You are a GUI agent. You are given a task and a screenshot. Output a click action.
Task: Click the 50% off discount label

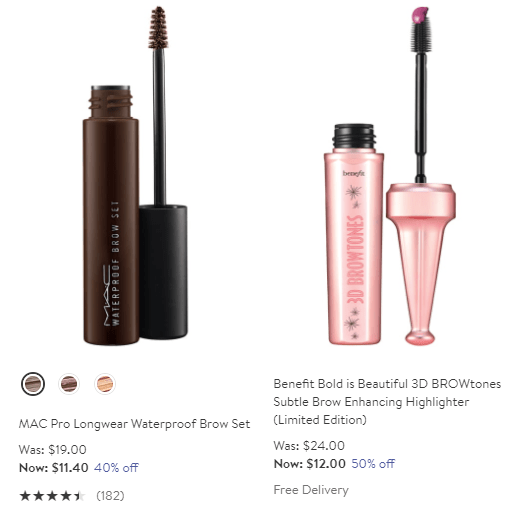tap(373, 464)
